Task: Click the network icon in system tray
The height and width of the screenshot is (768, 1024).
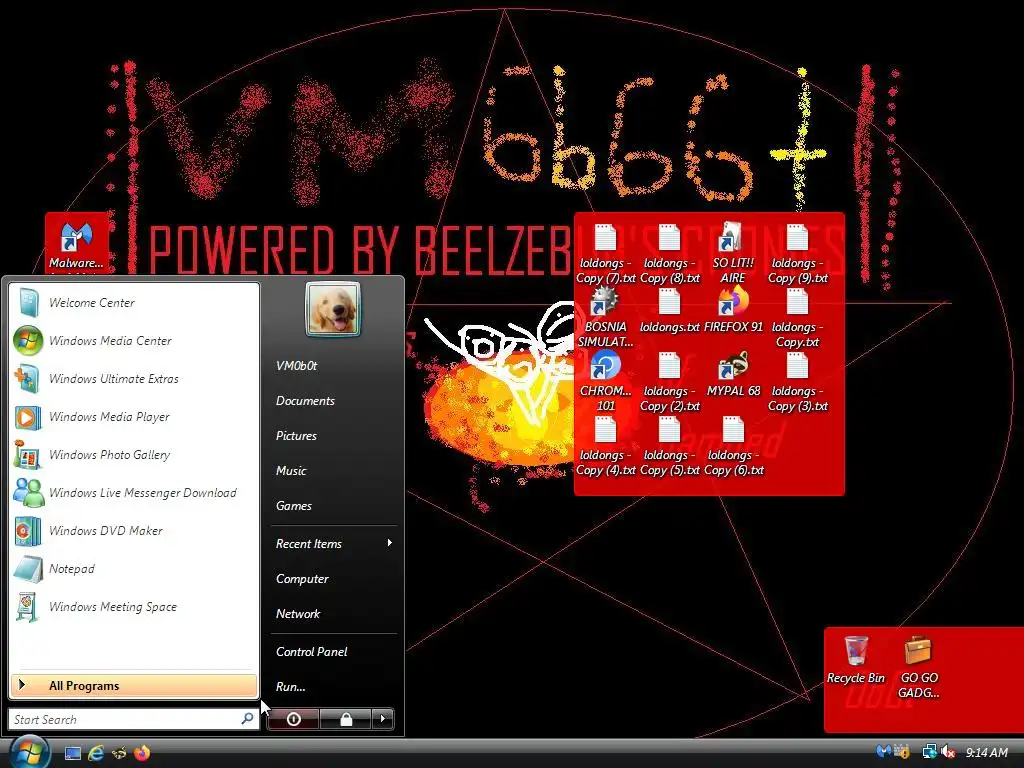Action: [929, 752]
